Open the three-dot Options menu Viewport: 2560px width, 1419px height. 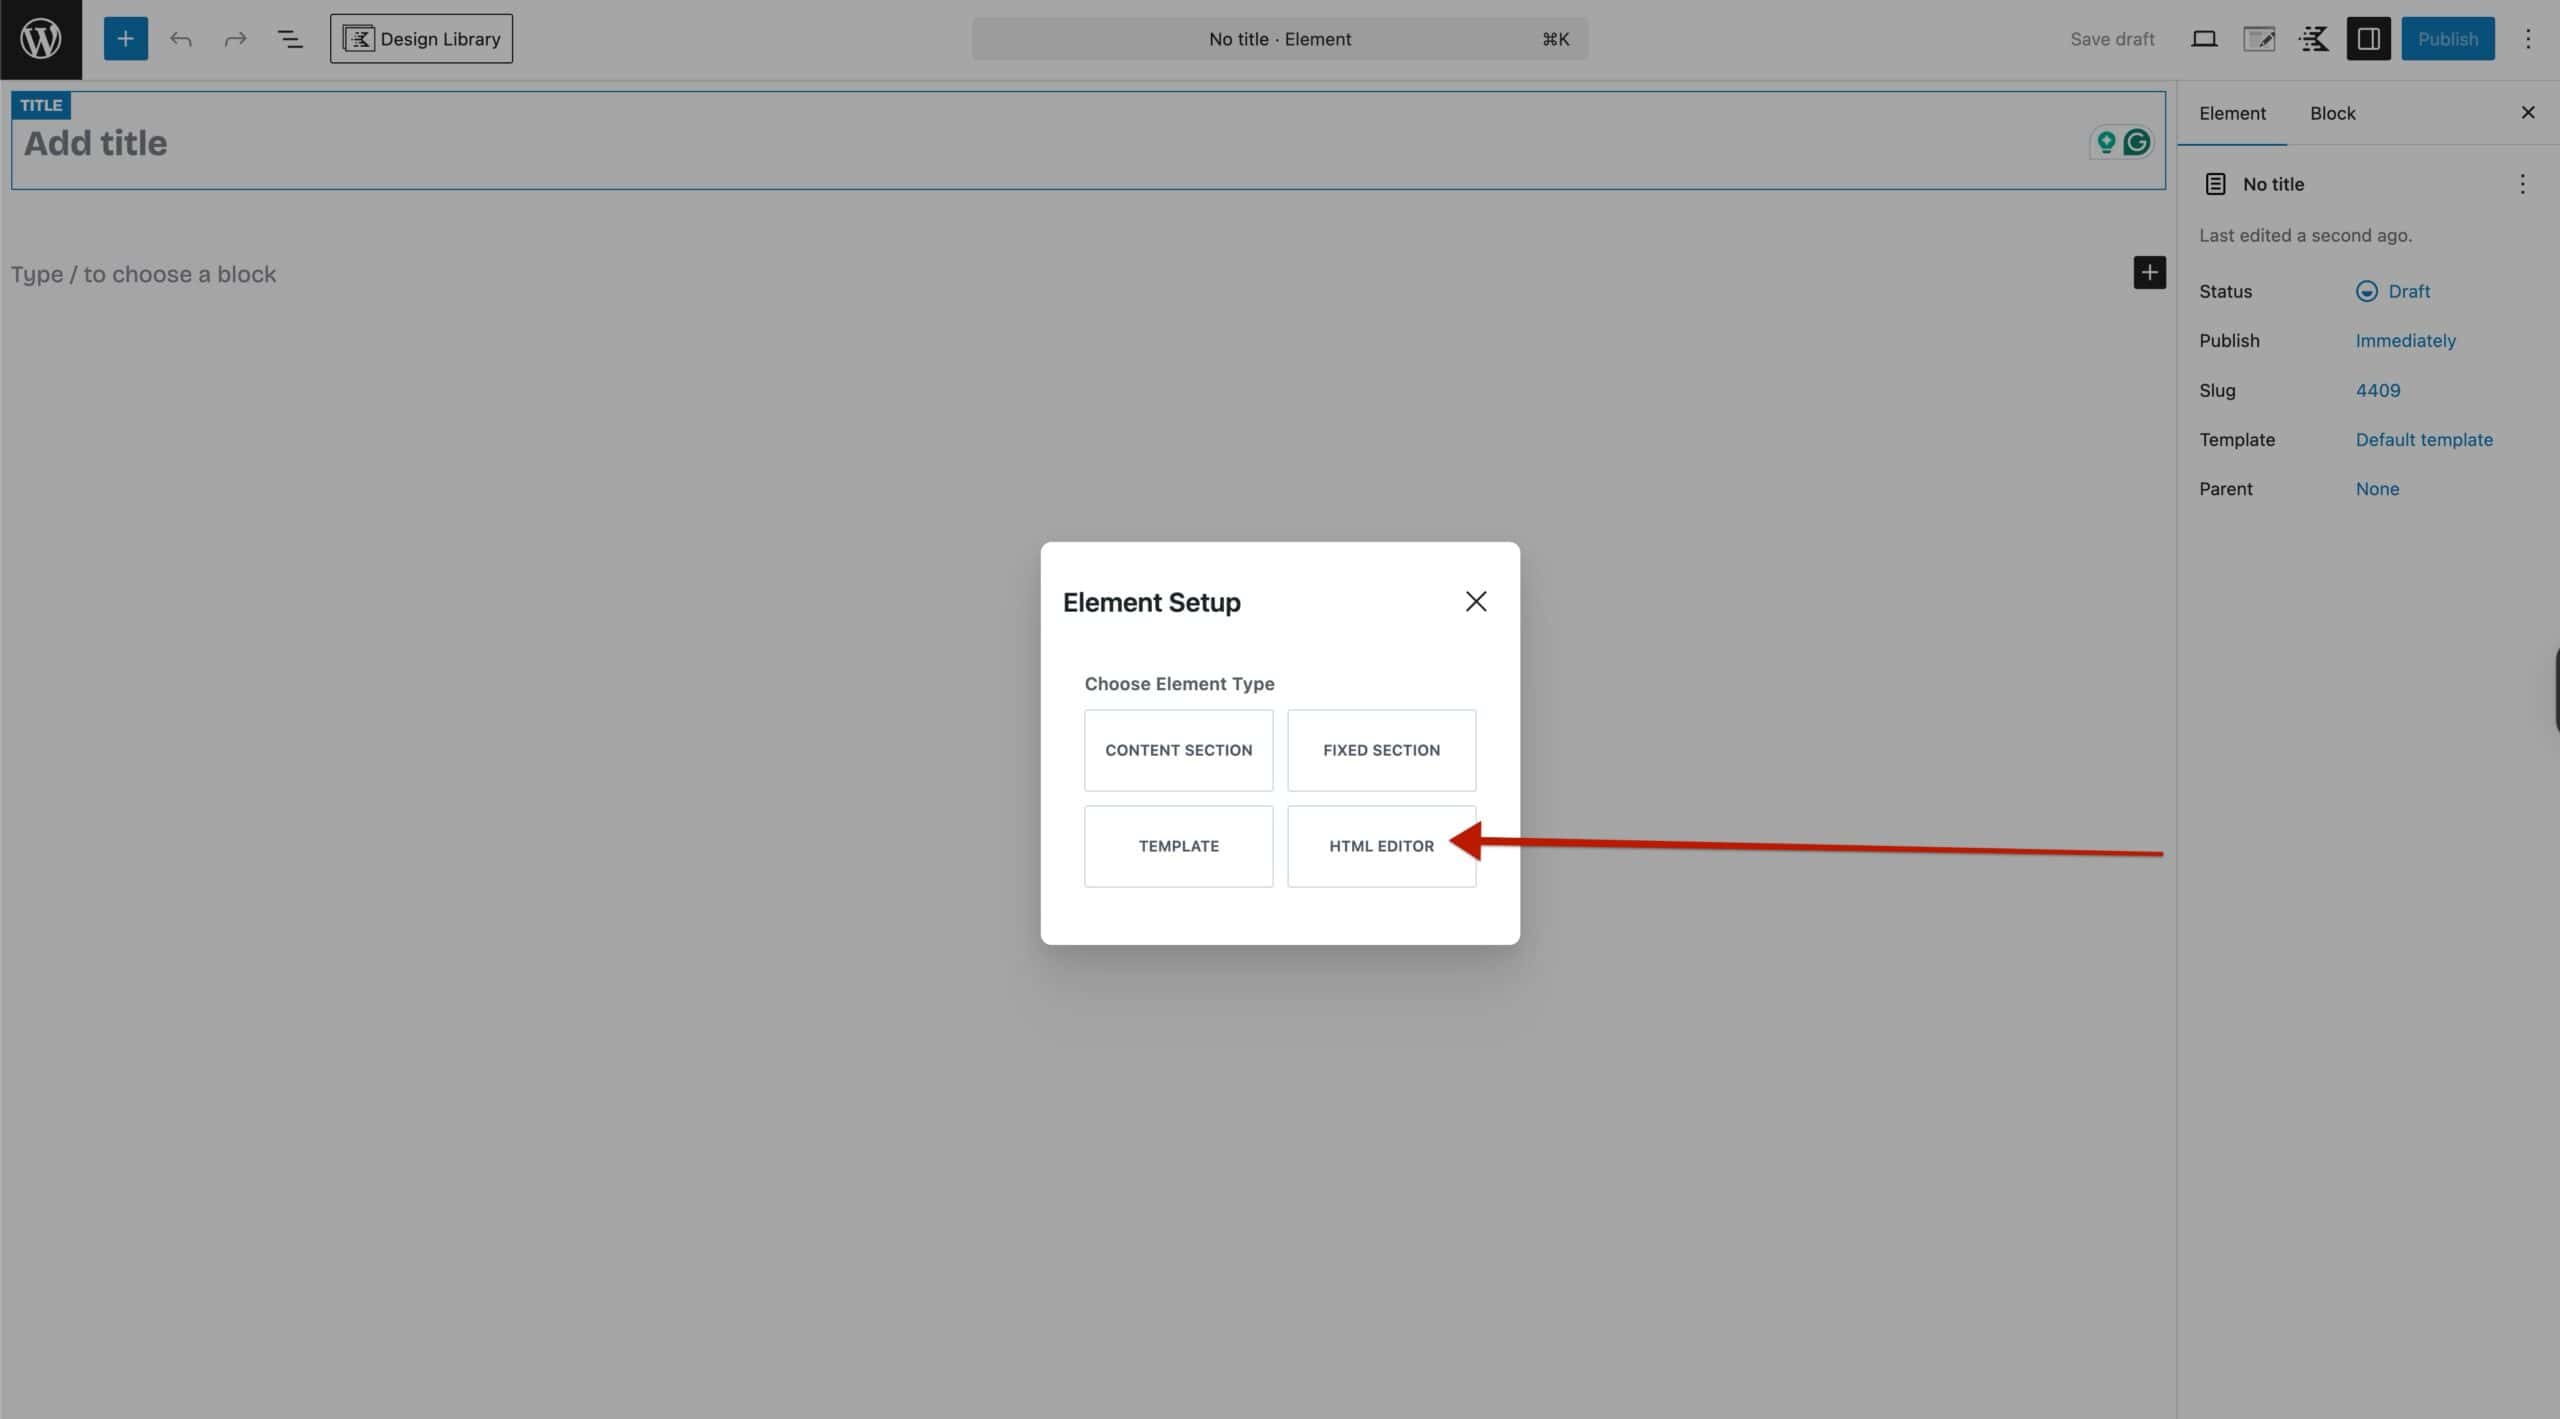pos(2528,39)
